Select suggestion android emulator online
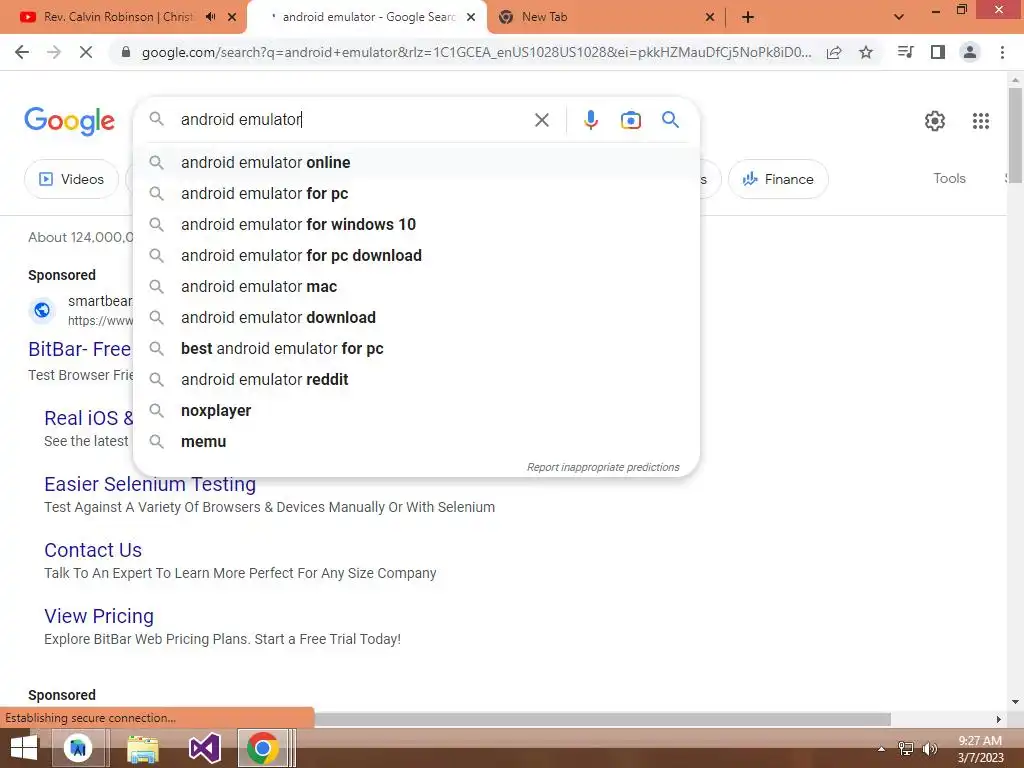 pos(416,163)
